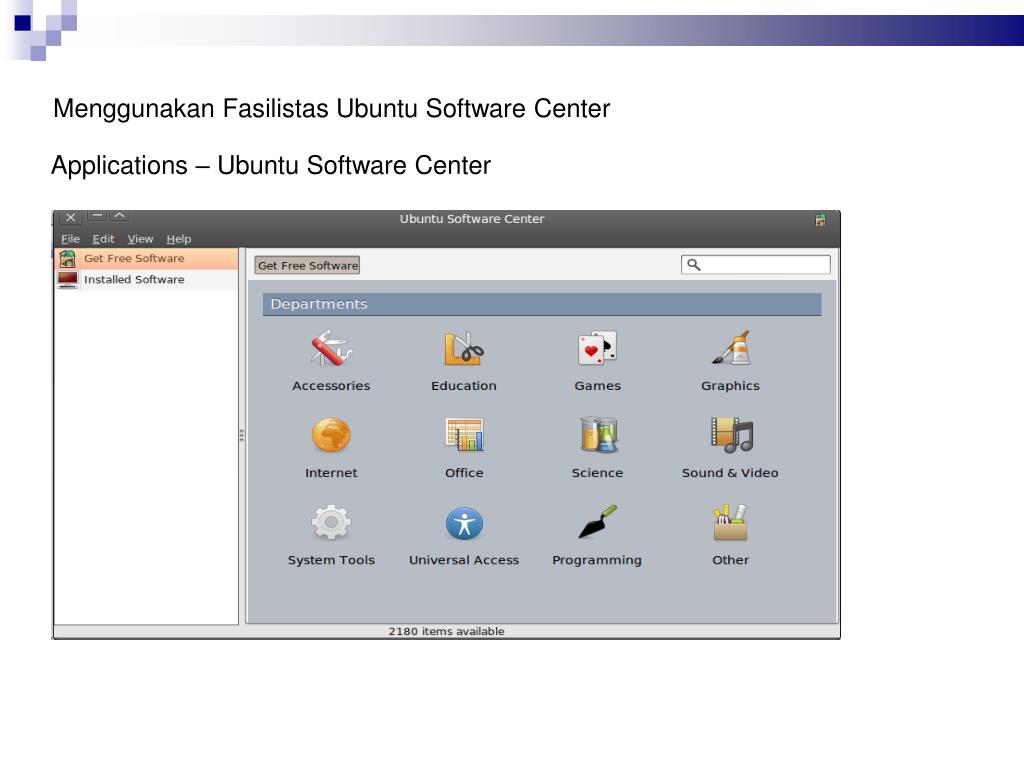Open the Help menu
Viewport: 1024px width, 768px height.
pos(178,239)
